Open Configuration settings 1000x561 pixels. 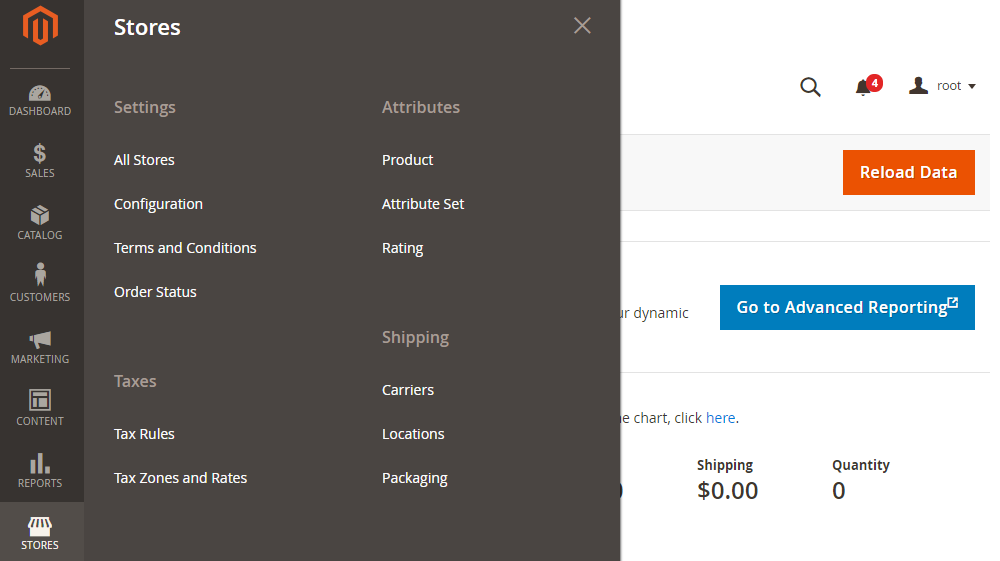click(158, 204)
